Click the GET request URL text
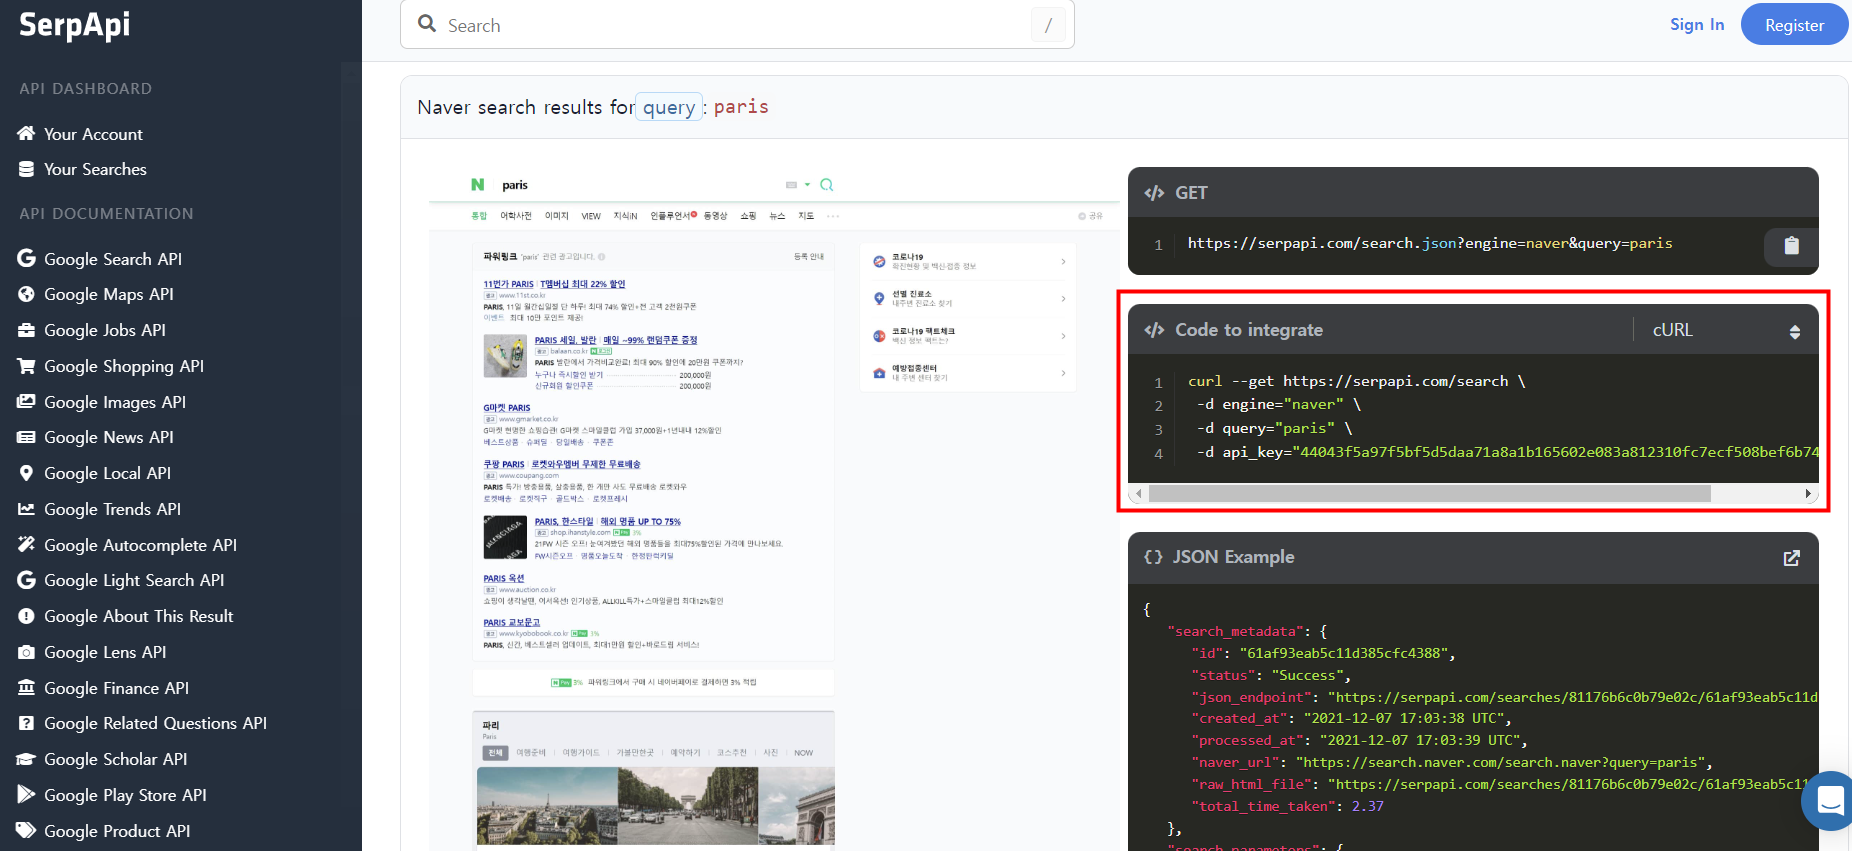 tap(1430, 243)
